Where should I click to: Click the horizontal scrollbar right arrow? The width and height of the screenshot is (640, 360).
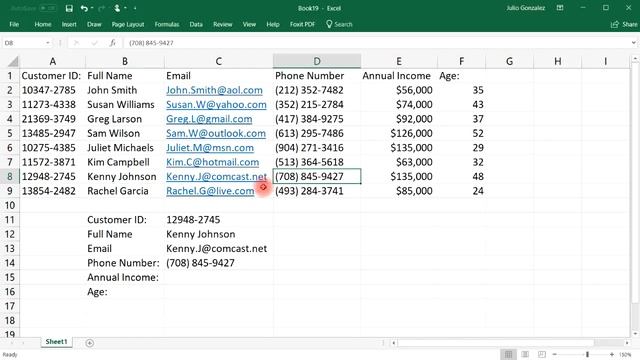click(x=627, y=343)
